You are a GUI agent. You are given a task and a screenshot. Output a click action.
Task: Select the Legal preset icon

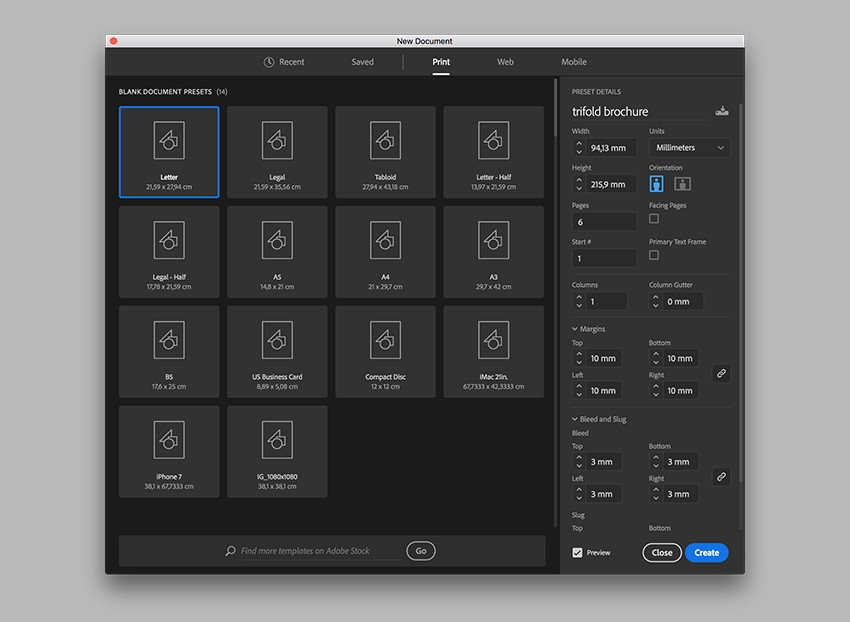[x=277, y=140]
